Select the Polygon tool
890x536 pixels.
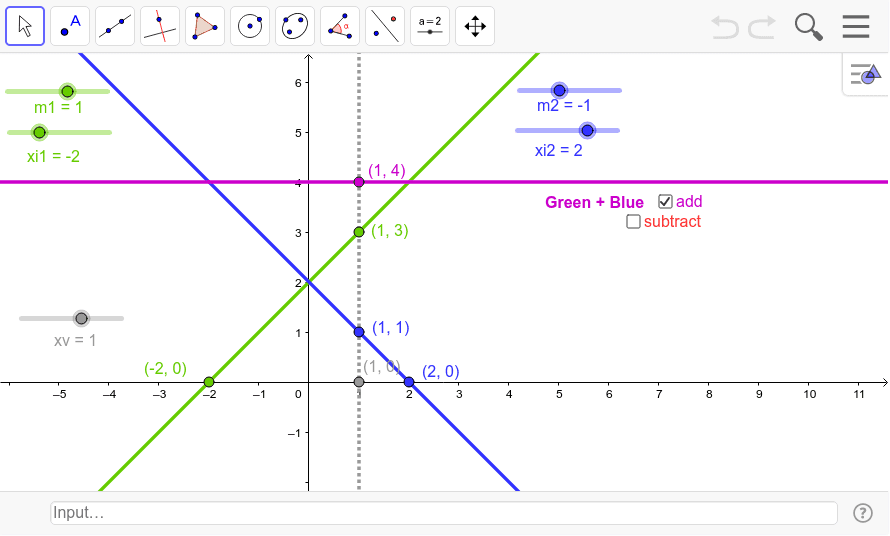205,26
